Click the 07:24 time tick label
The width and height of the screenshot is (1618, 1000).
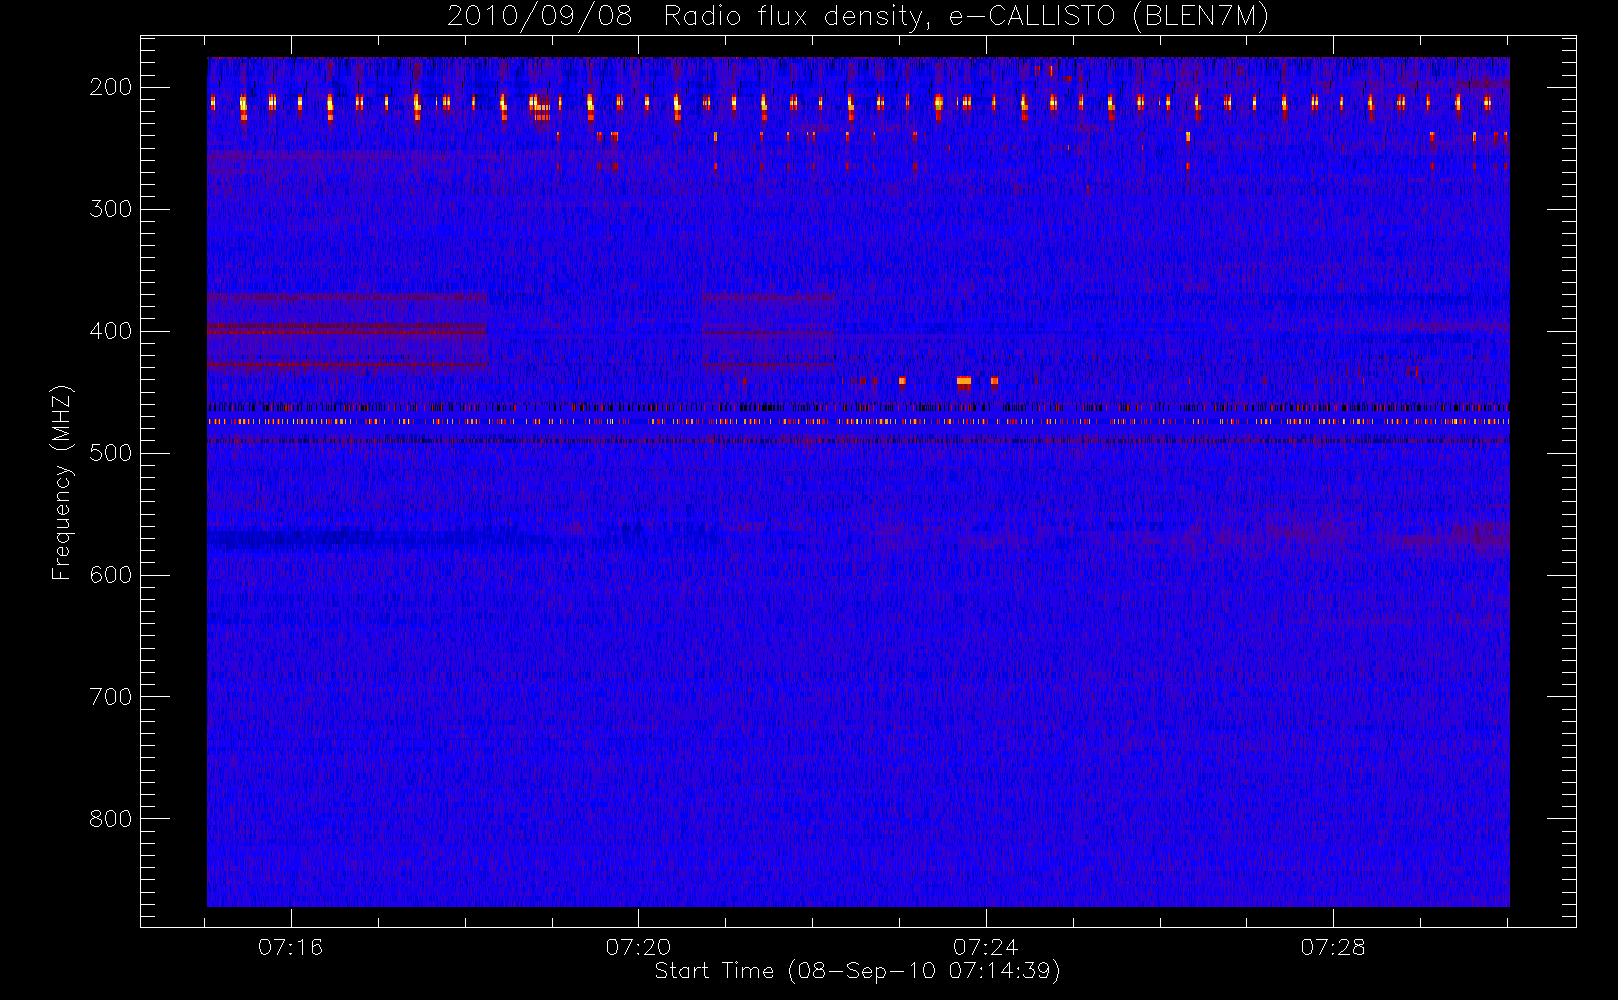coord(985,947)
